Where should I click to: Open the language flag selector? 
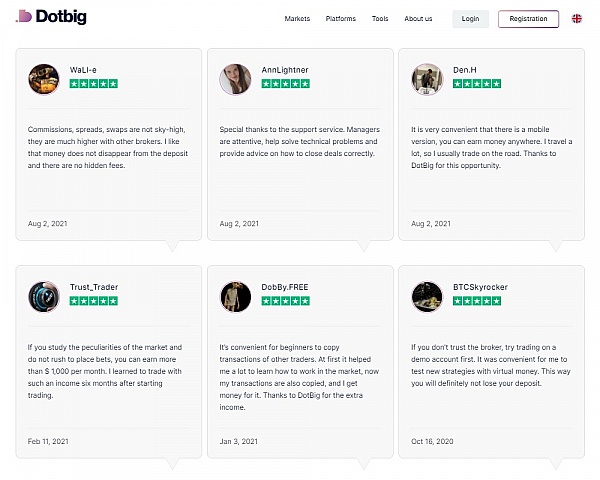(x=577, y=19)
